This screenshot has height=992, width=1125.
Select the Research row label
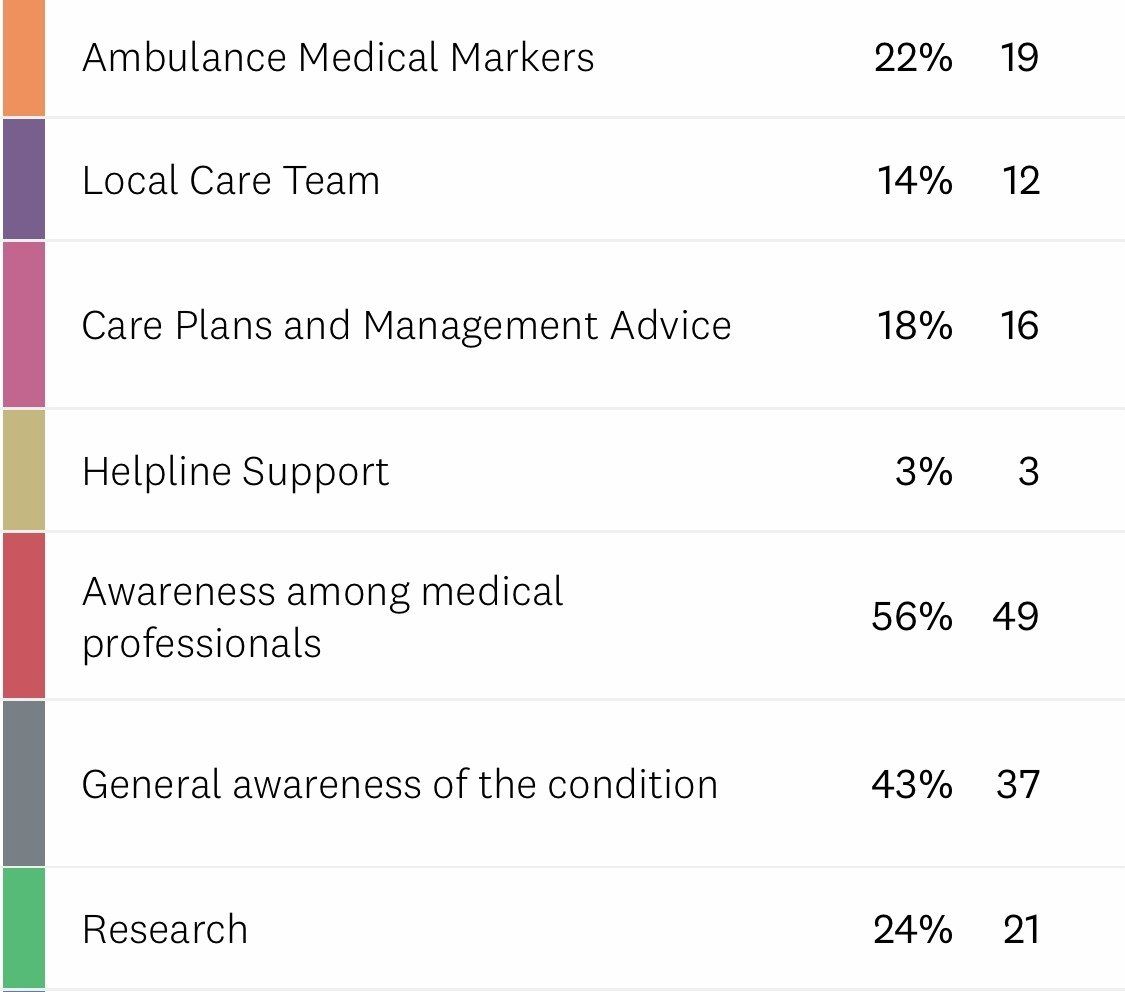click(x=165, y=929)
